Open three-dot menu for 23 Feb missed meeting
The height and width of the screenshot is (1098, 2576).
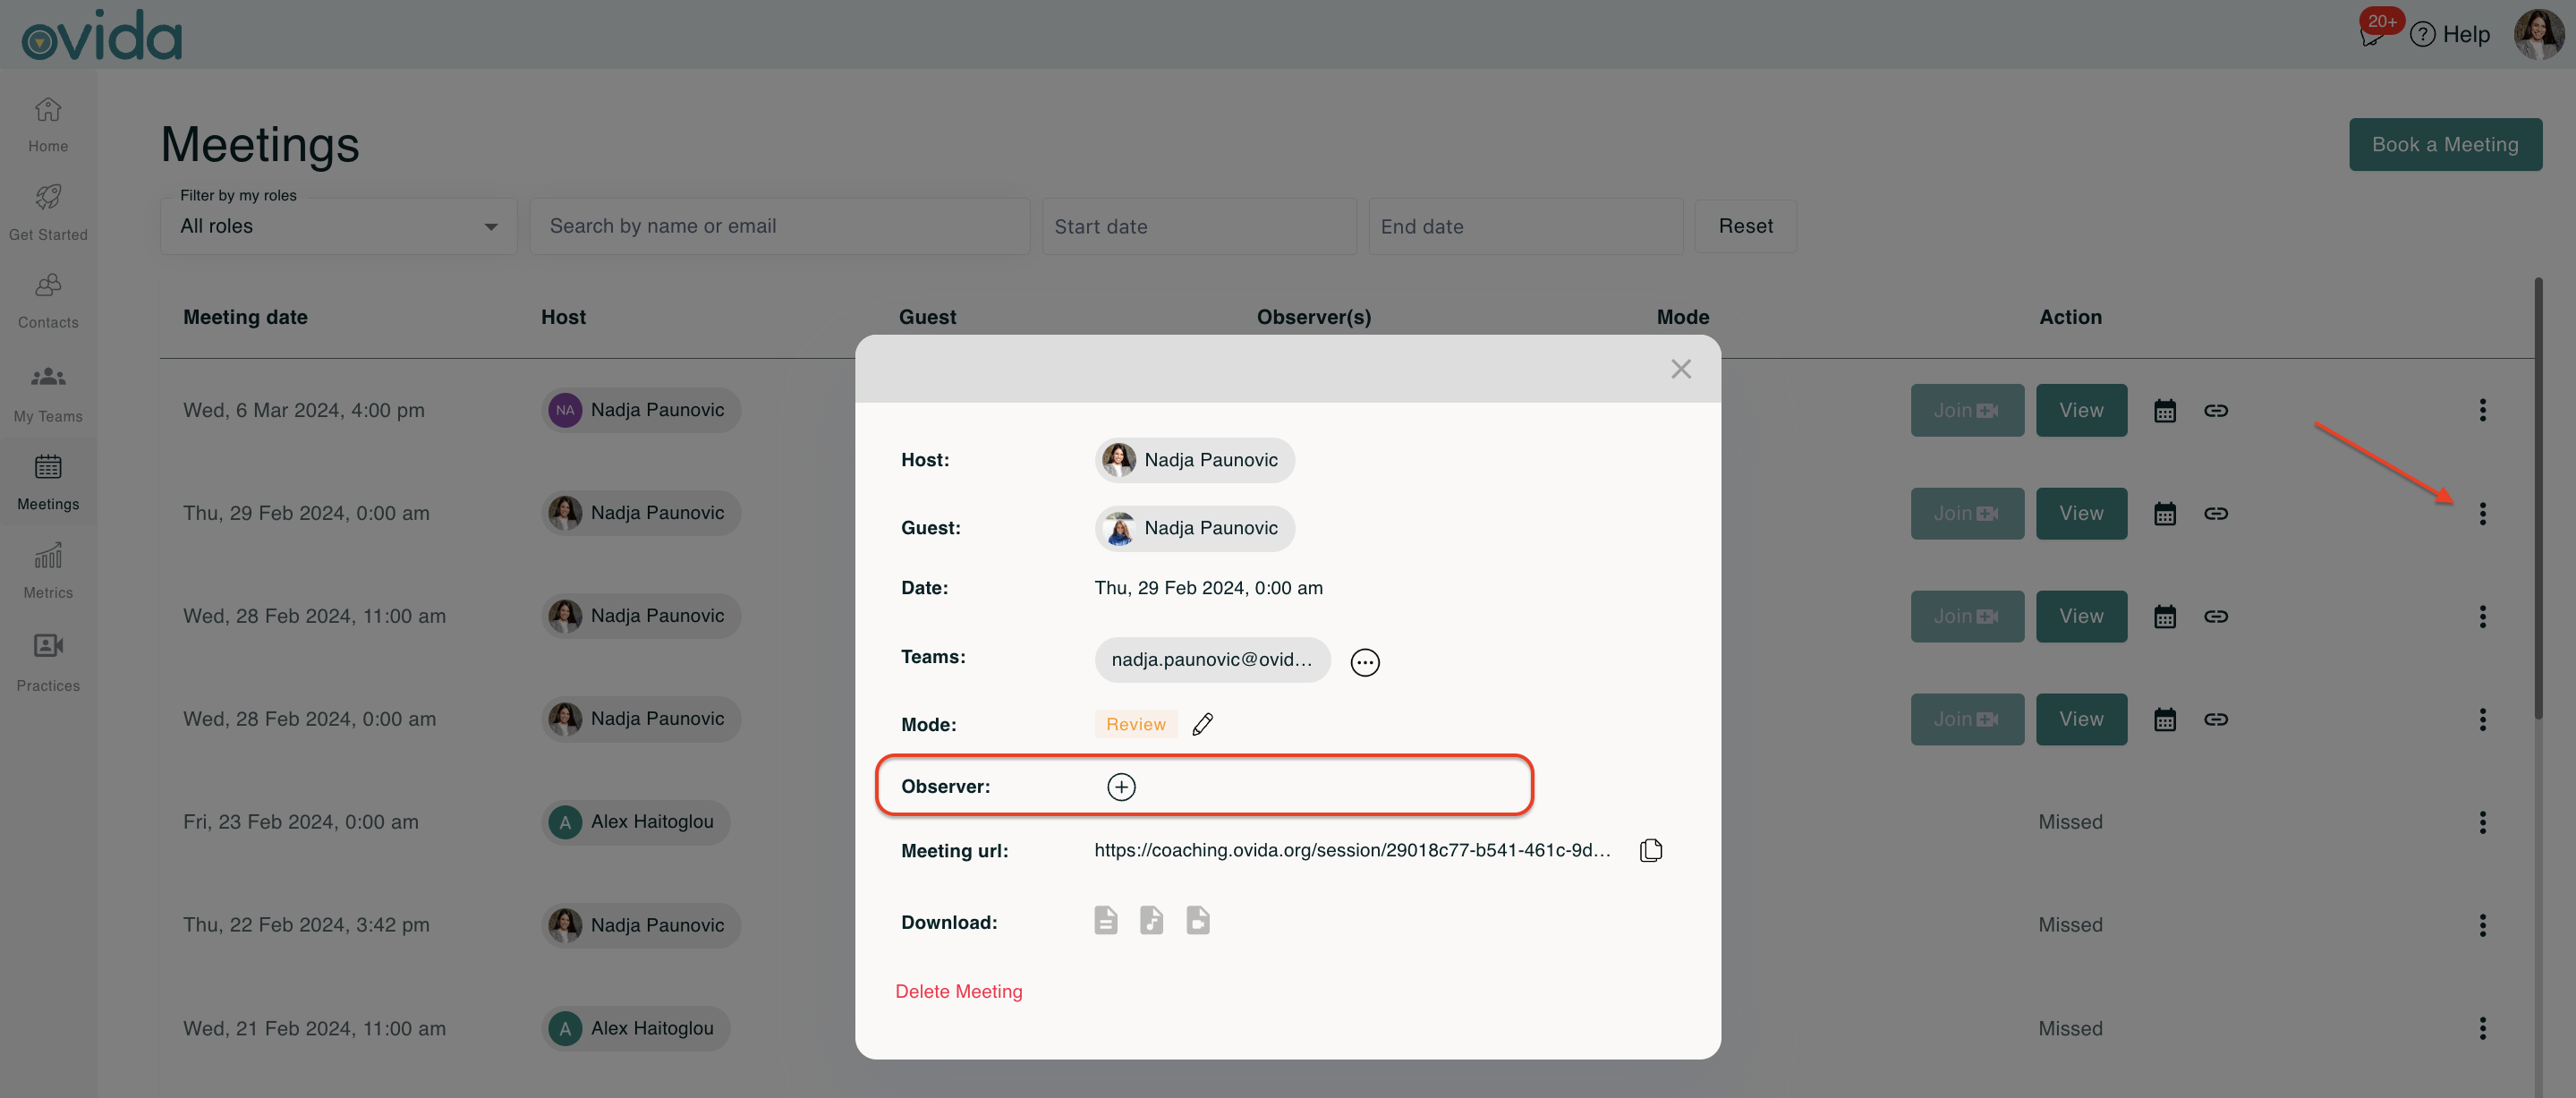coord(2481,823)
